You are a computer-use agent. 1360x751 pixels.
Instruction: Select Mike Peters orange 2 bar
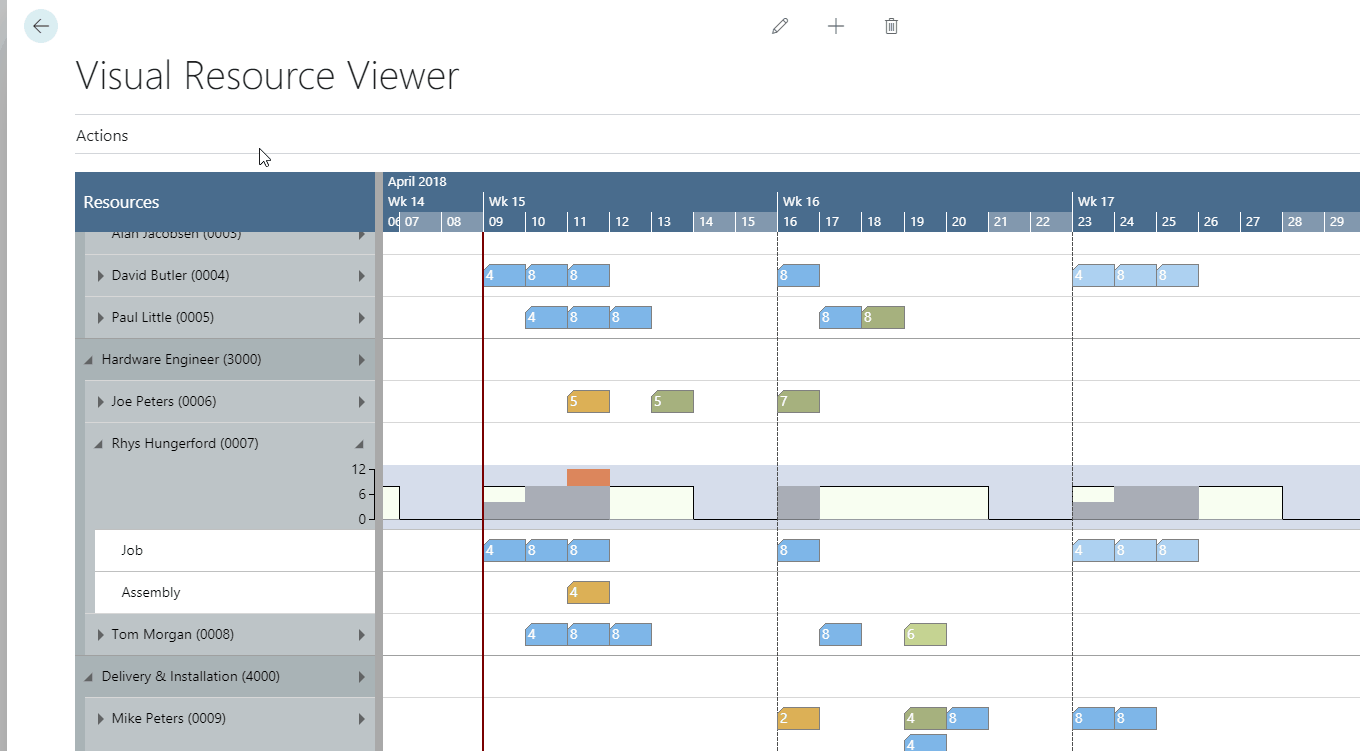click(x=798, y=719)
